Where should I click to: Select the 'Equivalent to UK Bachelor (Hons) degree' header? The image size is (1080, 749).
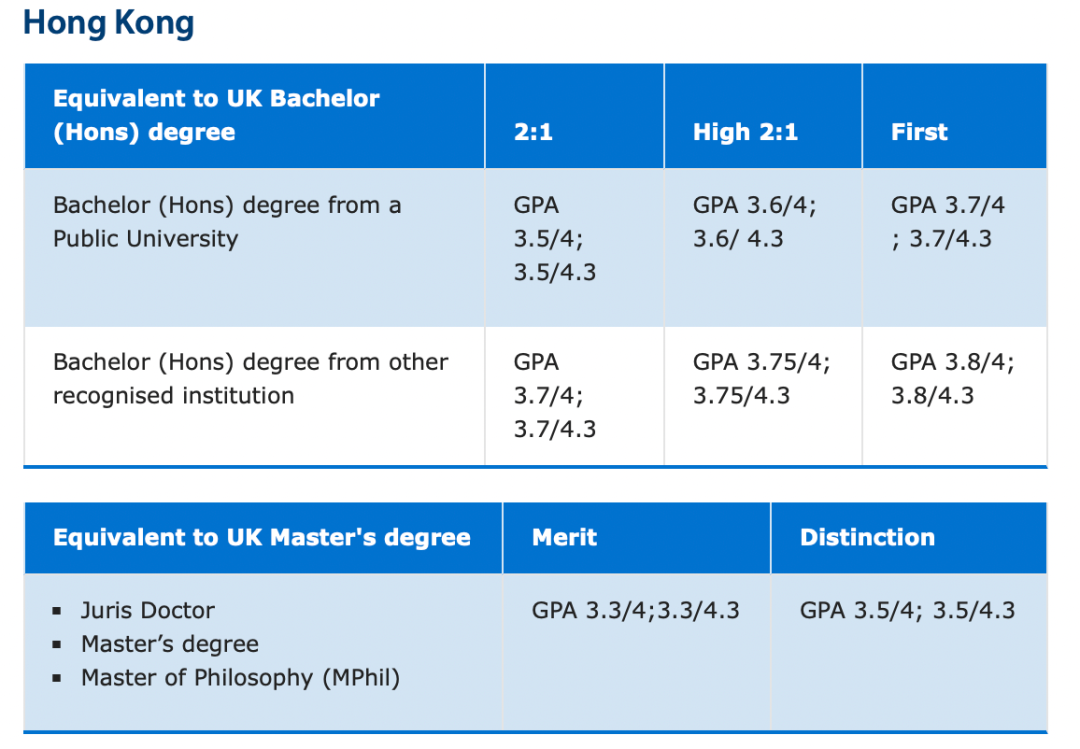click(216, 115)
